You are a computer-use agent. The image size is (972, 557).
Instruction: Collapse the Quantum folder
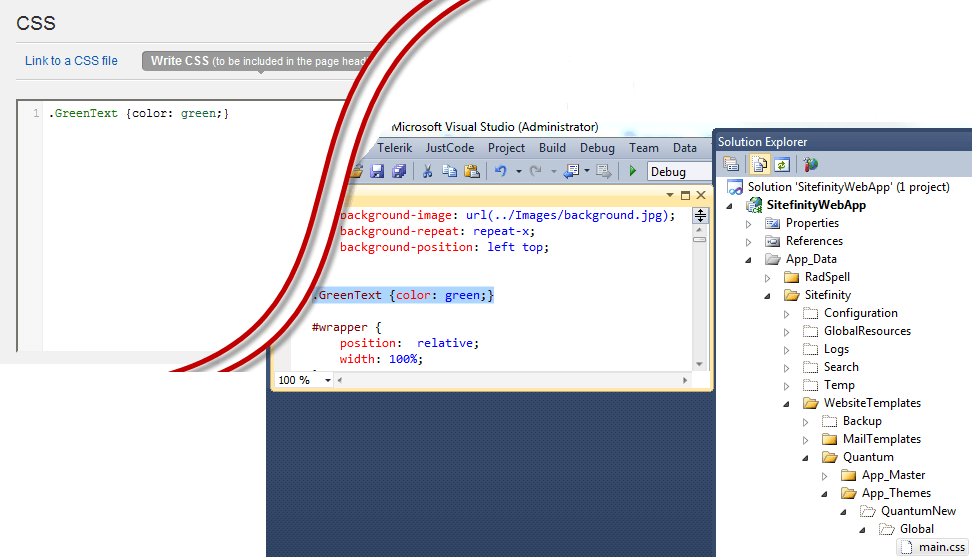coord(806,458)
